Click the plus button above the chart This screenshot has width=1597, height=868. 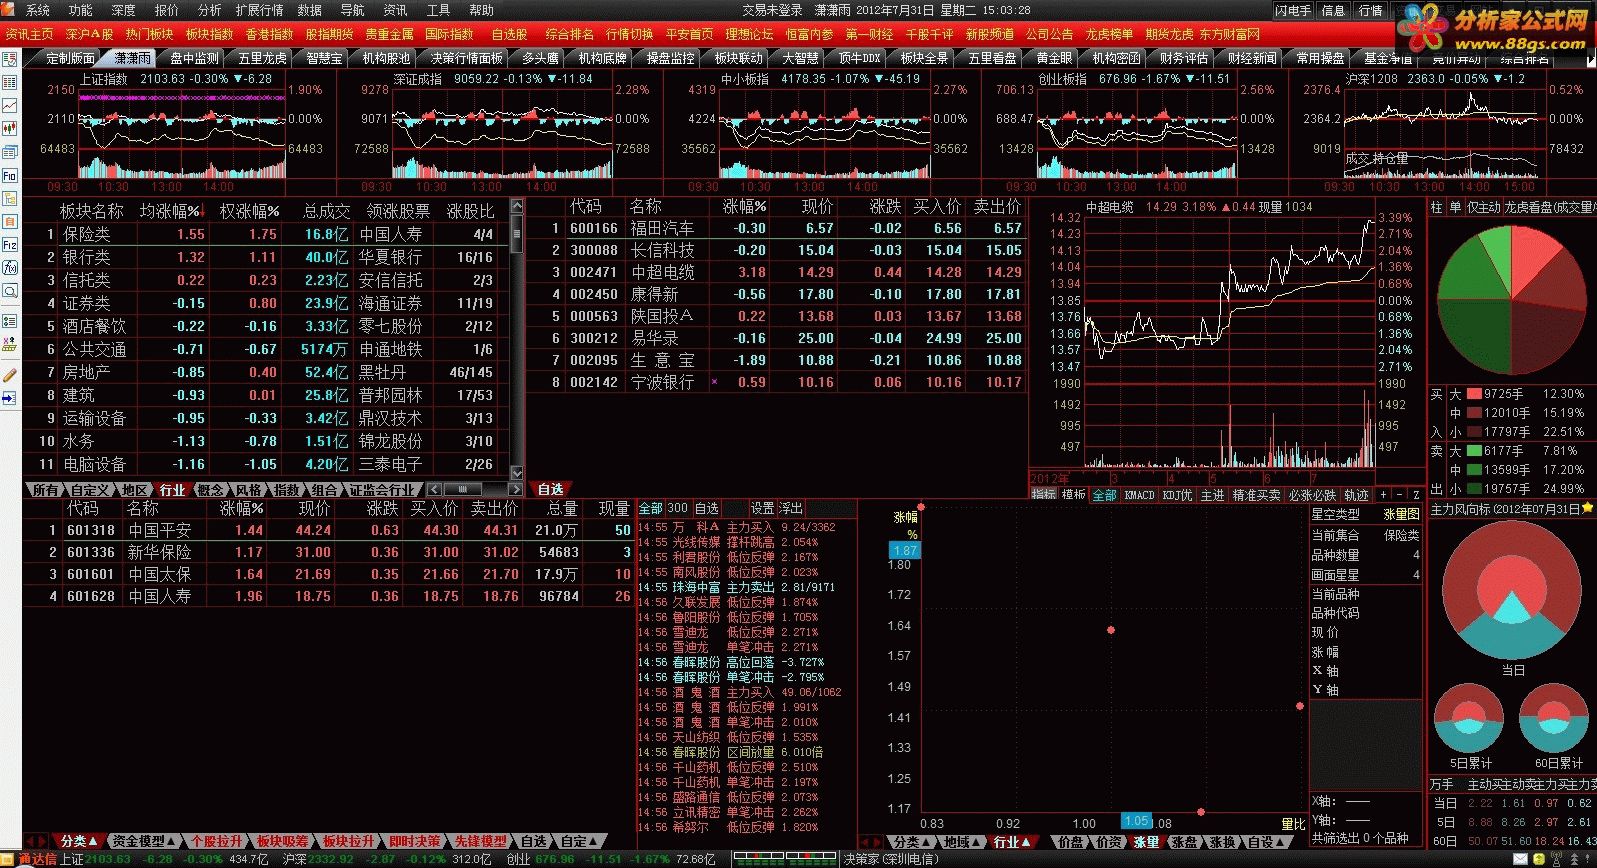[x=1383, y=495]
